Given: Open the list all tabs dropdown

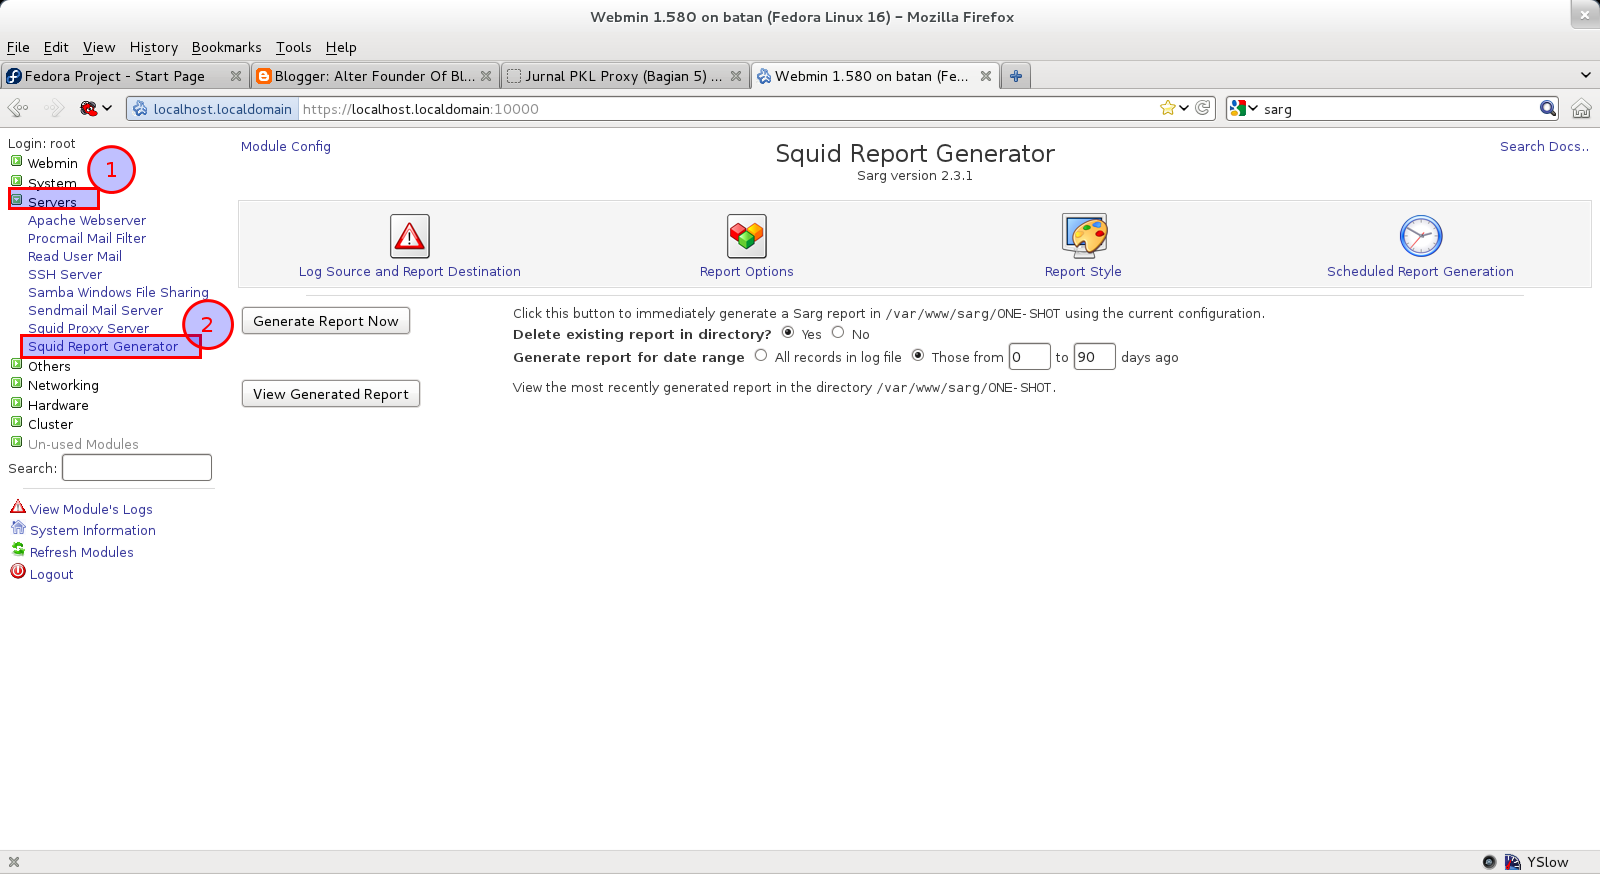Looking at the screenshot, I should tap(1585, 75).
